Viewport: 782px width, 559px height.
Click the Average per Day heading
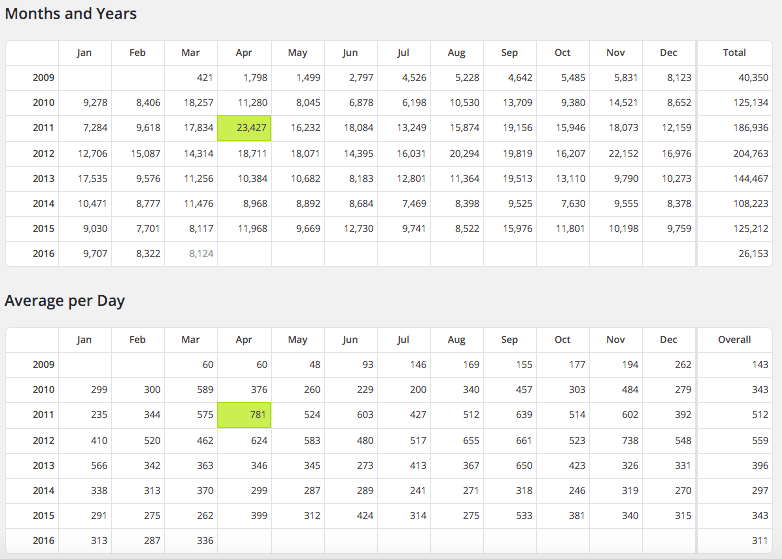coord(64,301)
